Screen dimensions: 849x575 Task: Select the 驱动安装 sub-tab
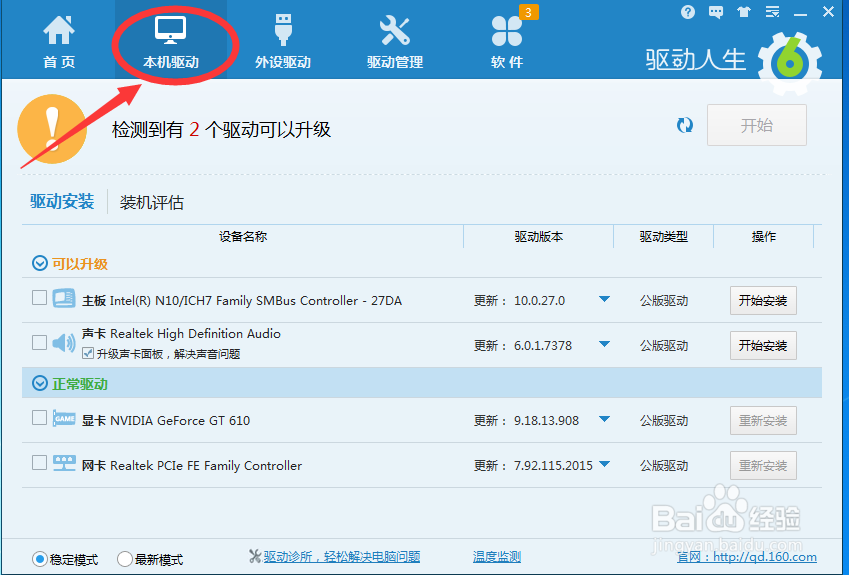click(62, 201)
